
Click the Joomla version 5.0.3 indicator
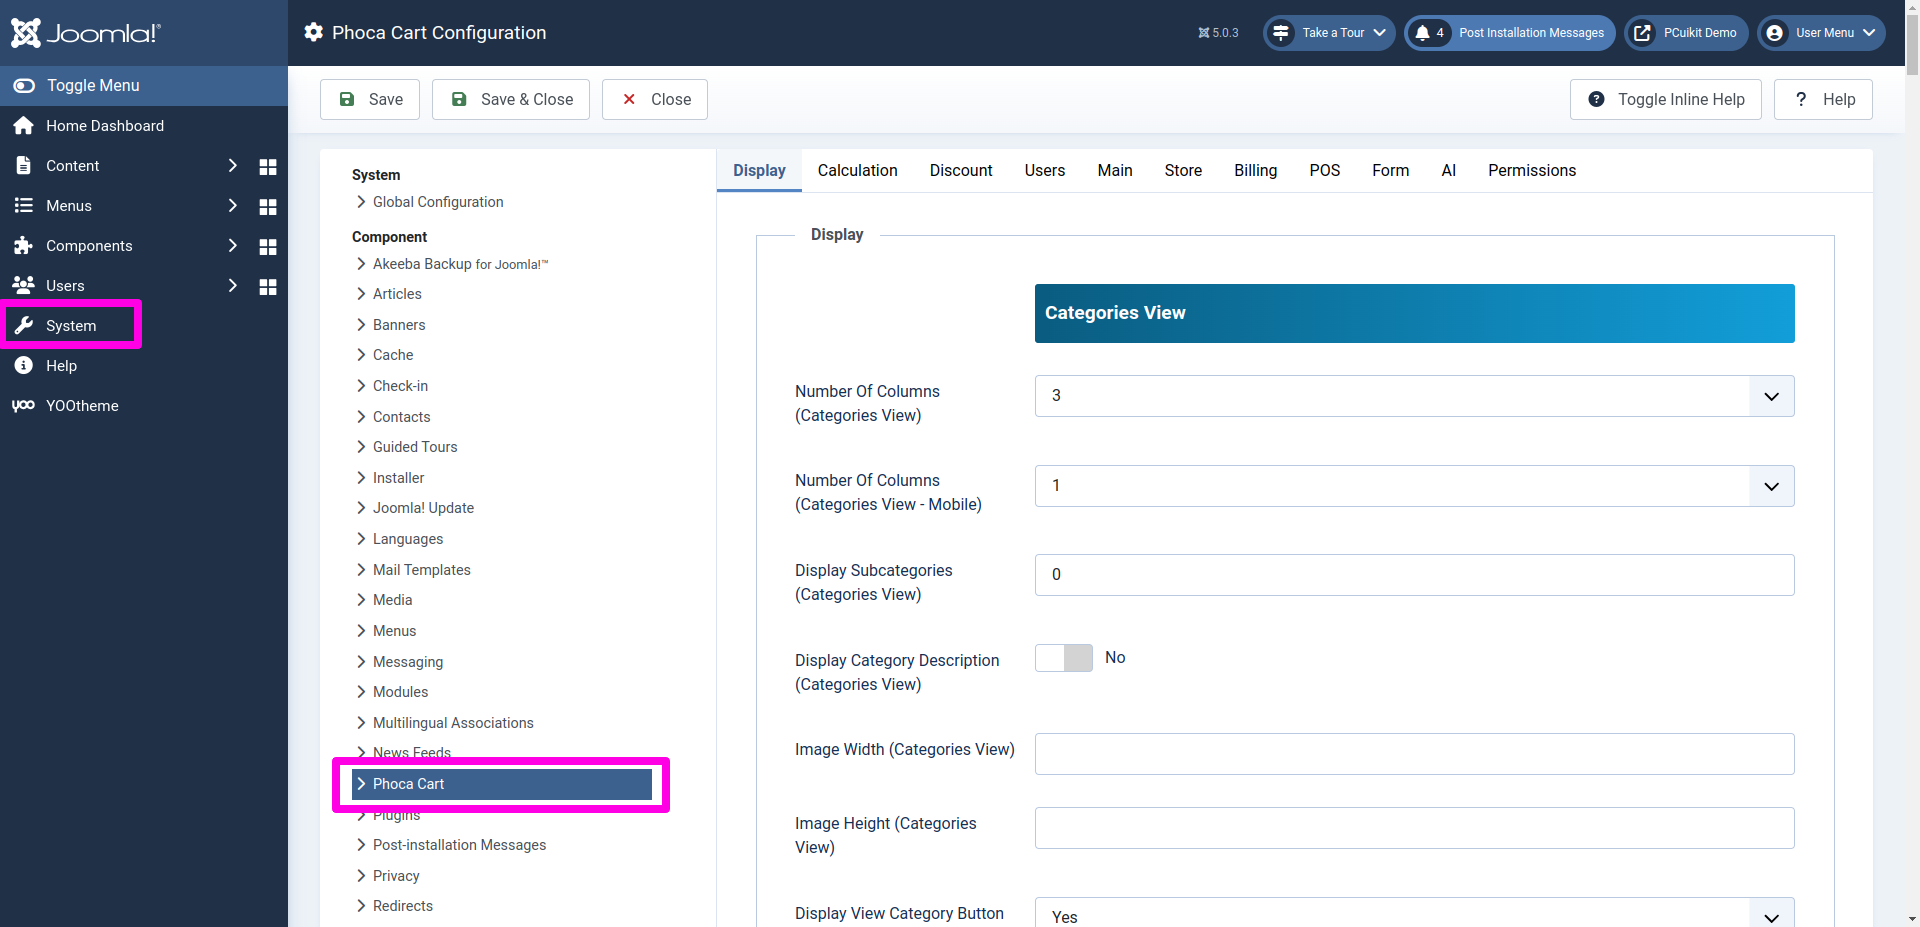point(1218,33)
